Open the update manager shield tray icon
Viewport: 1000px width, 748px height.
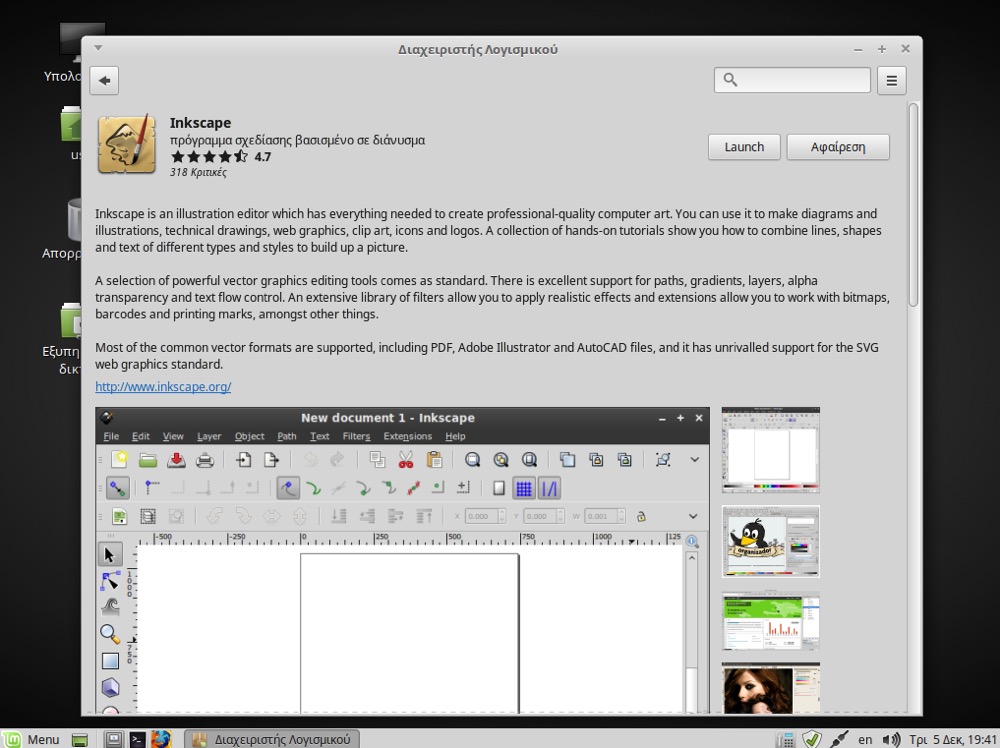click(x=812, y=739)
